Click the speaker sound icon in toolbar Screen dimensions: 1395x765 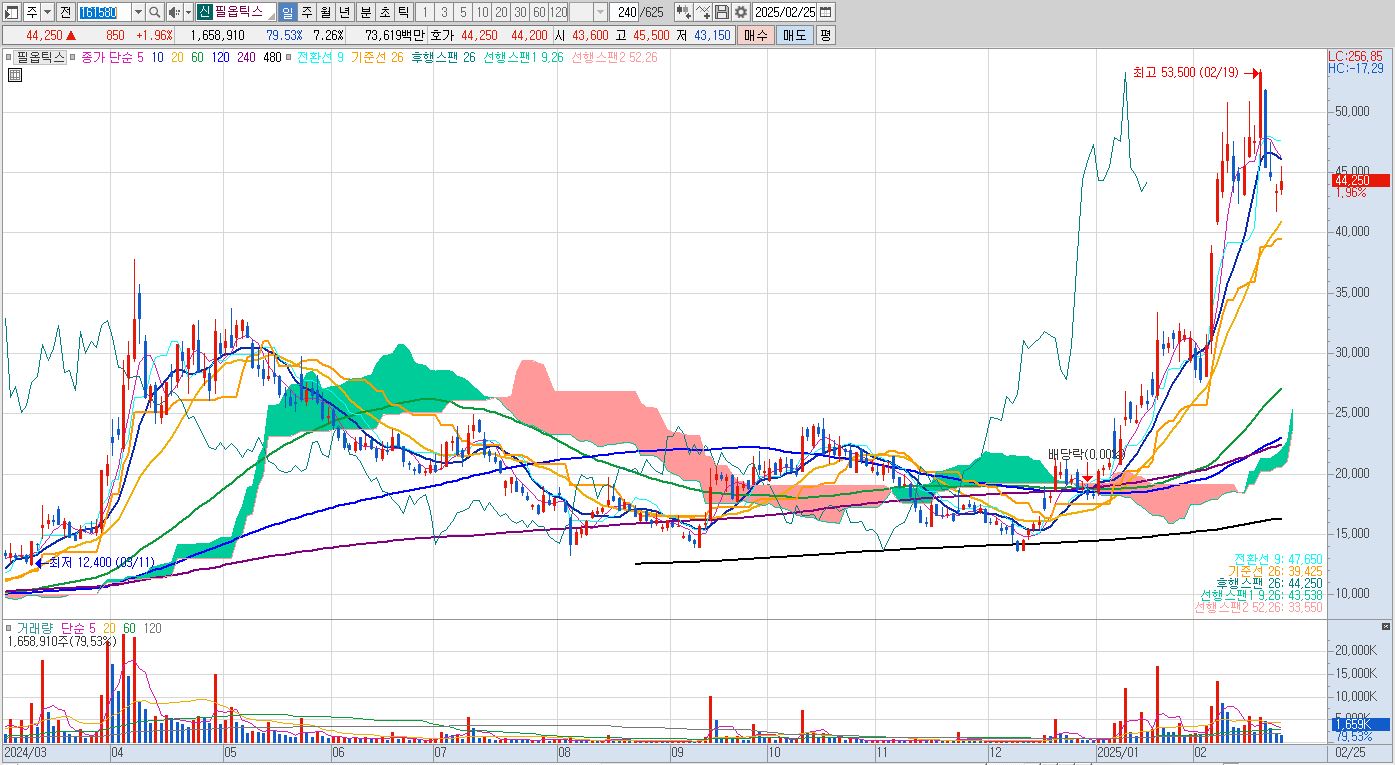[174, 12]
